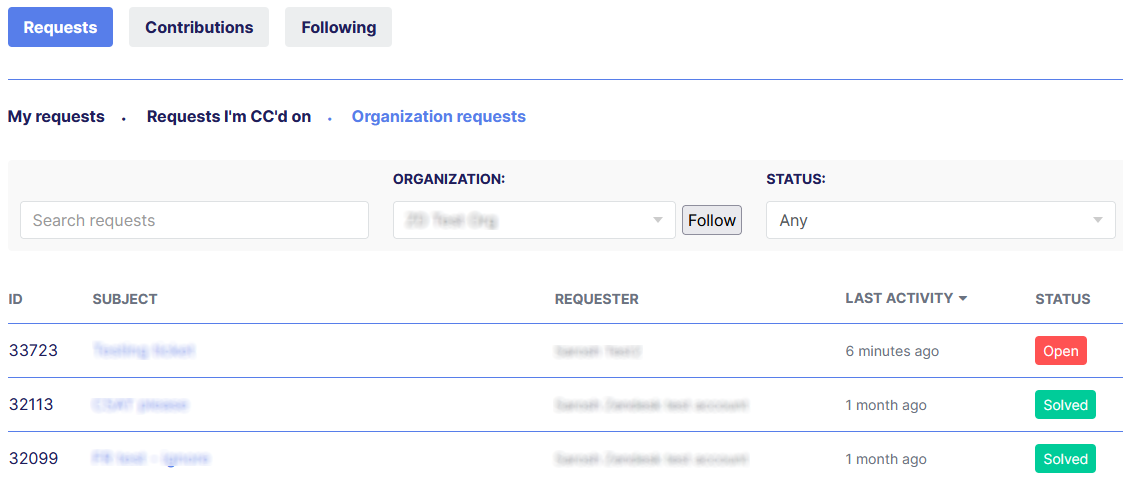Click the red Open status badge
This screenshot has width=1123, height=477.
(x=1061, y=351)
